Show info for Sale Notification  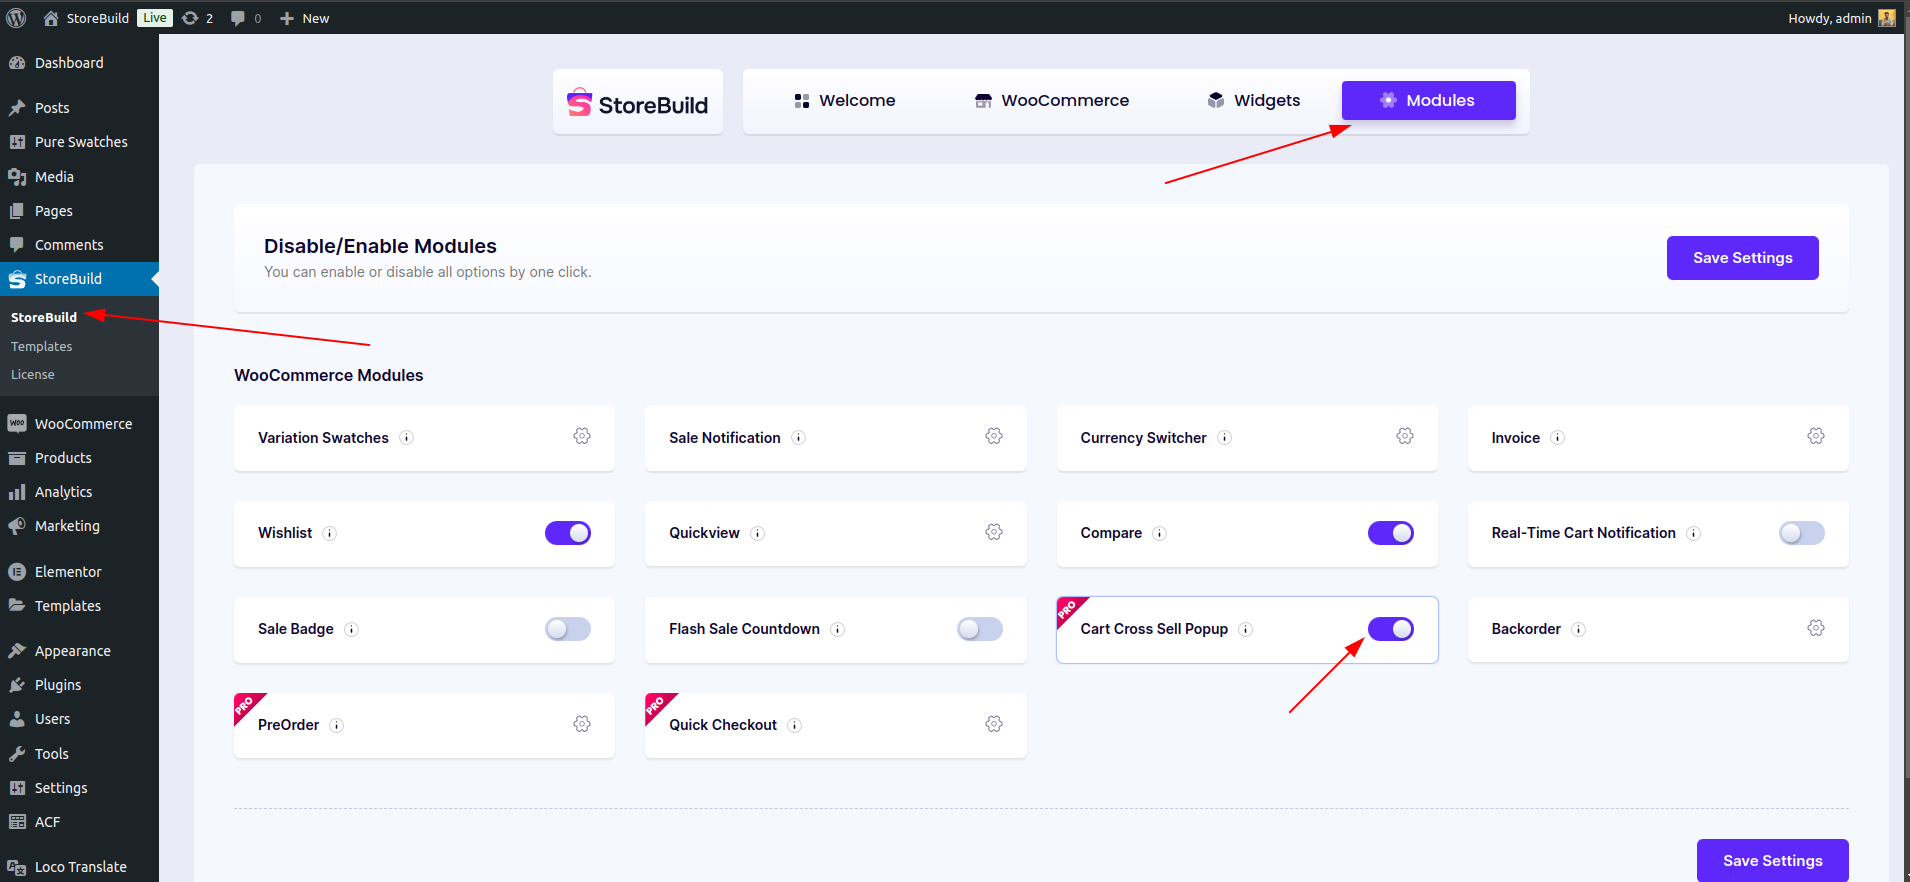pyautogui.click(x=799, y=438)
